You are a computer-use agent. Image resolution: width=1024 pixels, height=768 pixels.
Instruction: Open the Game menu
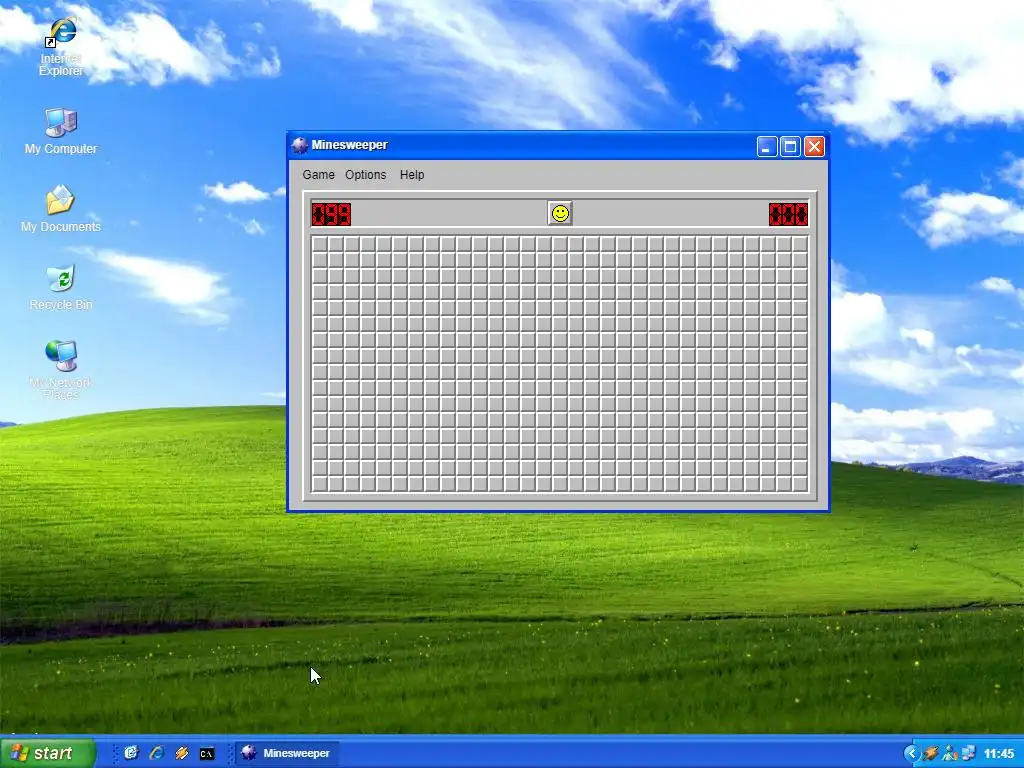(x=318, y=175)
